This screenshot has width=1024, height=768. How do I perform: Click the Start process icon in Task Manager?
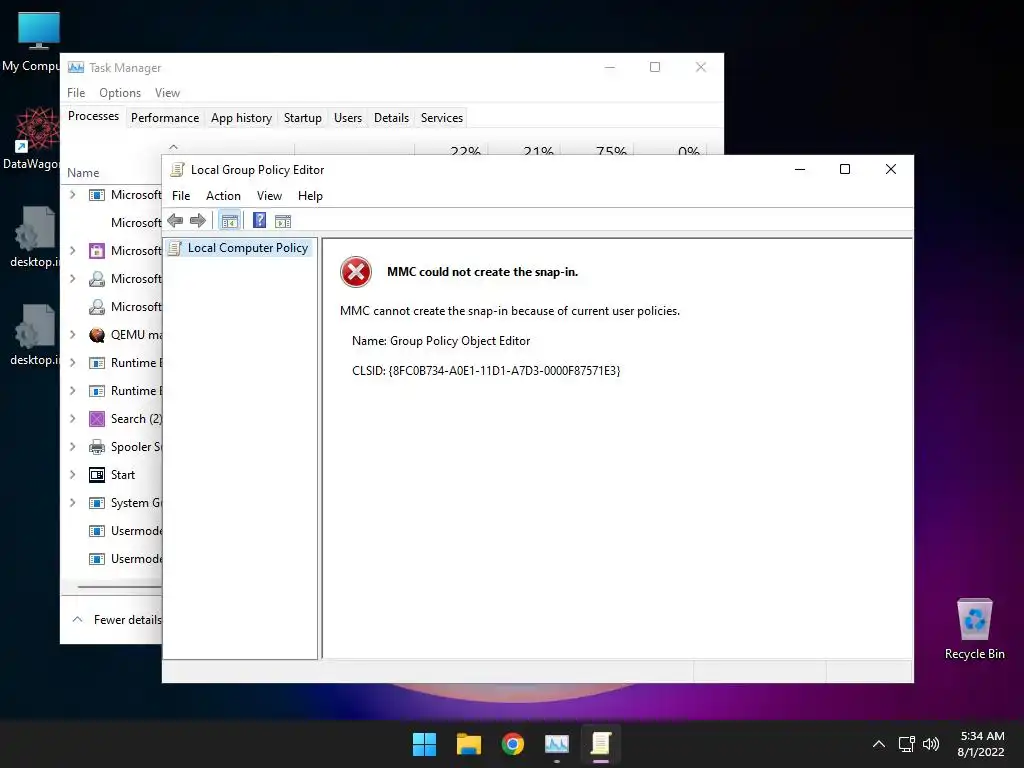97,475
